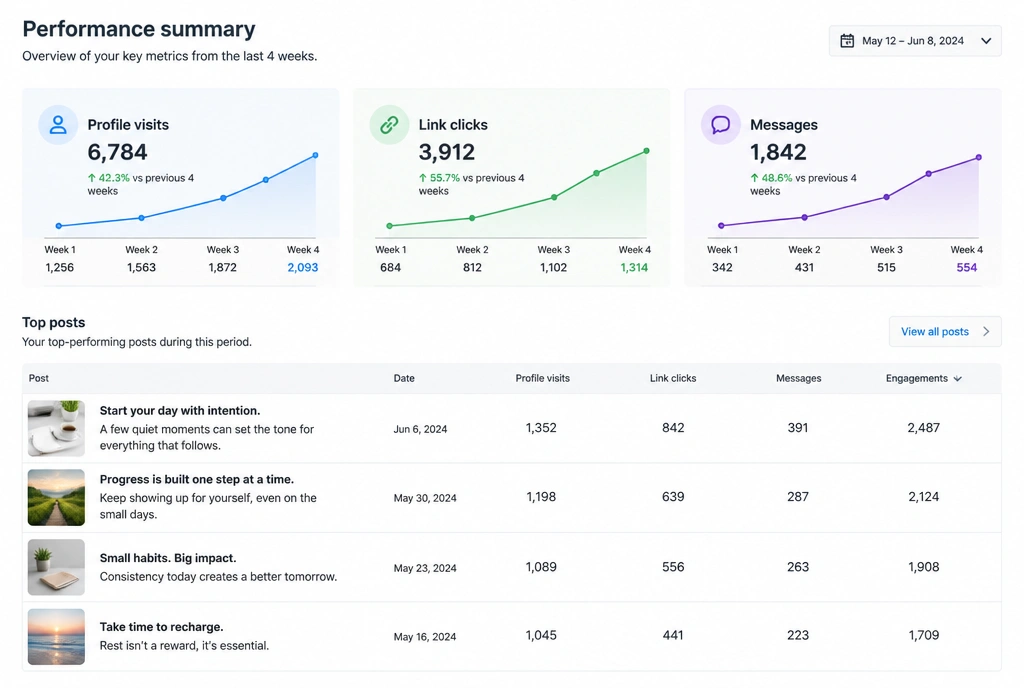Select Week 2 data point on Messages chart
Screen dimensions: 1024x688
pos(804,217)
